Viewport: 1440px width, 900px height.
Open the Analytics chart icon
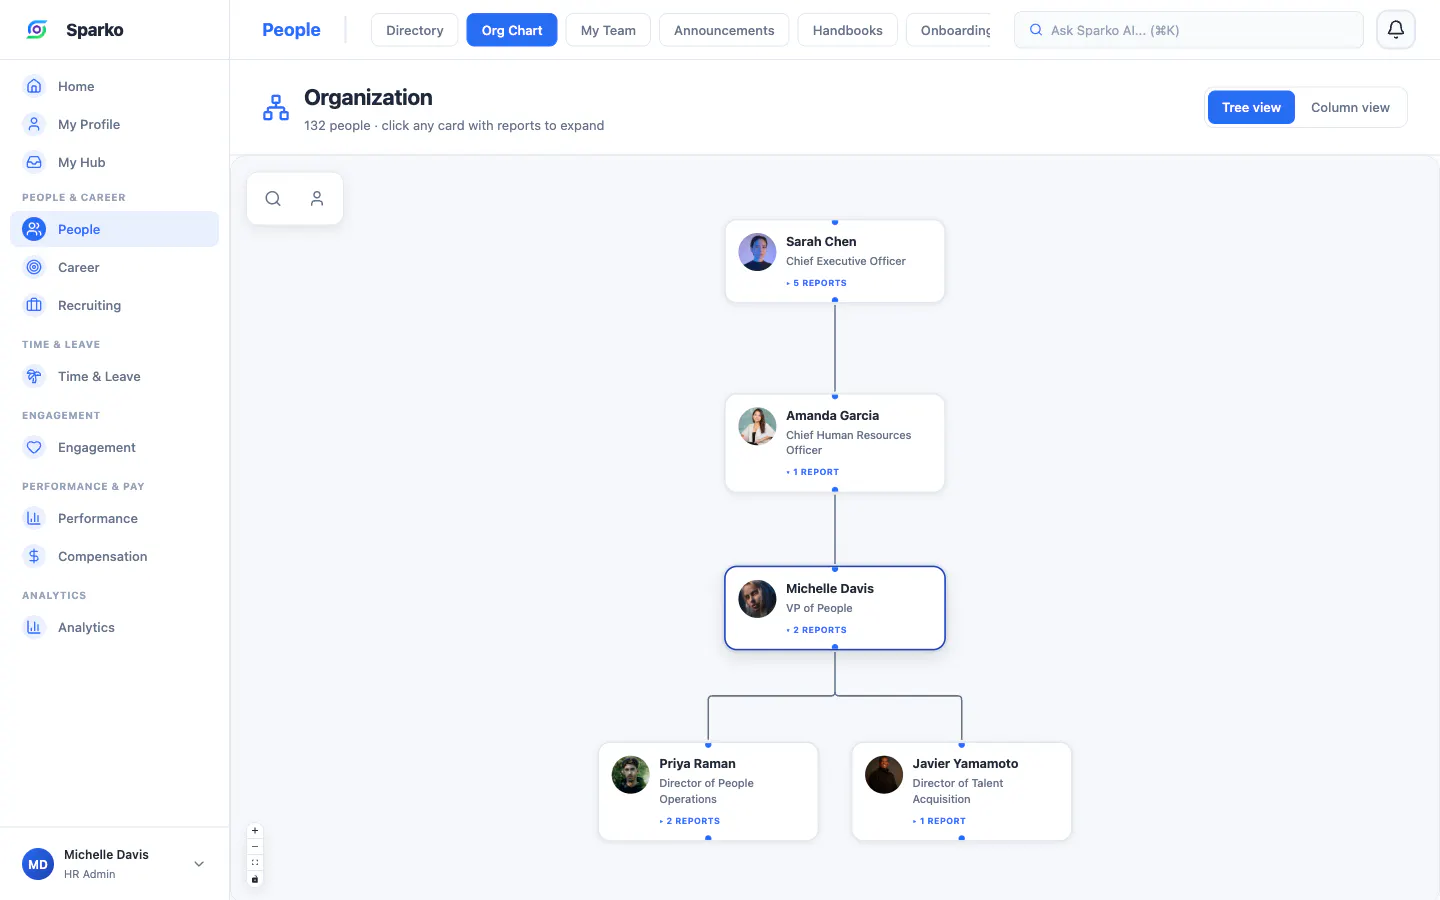point(34,627)
